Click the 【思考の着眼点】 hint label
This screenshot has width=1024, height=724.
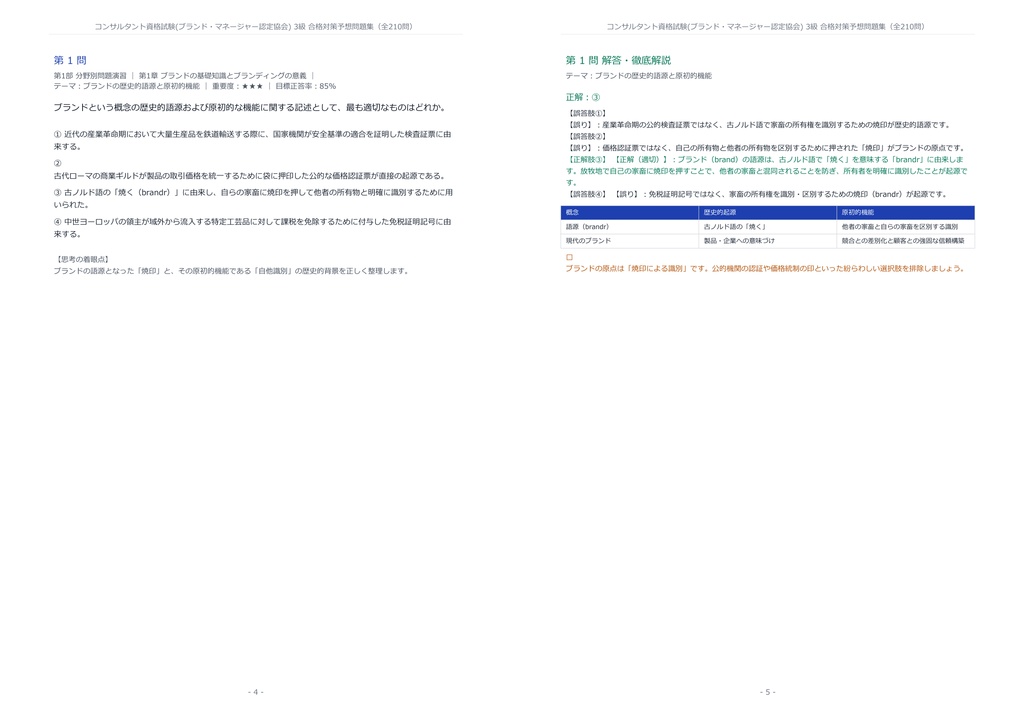(82, 259)
